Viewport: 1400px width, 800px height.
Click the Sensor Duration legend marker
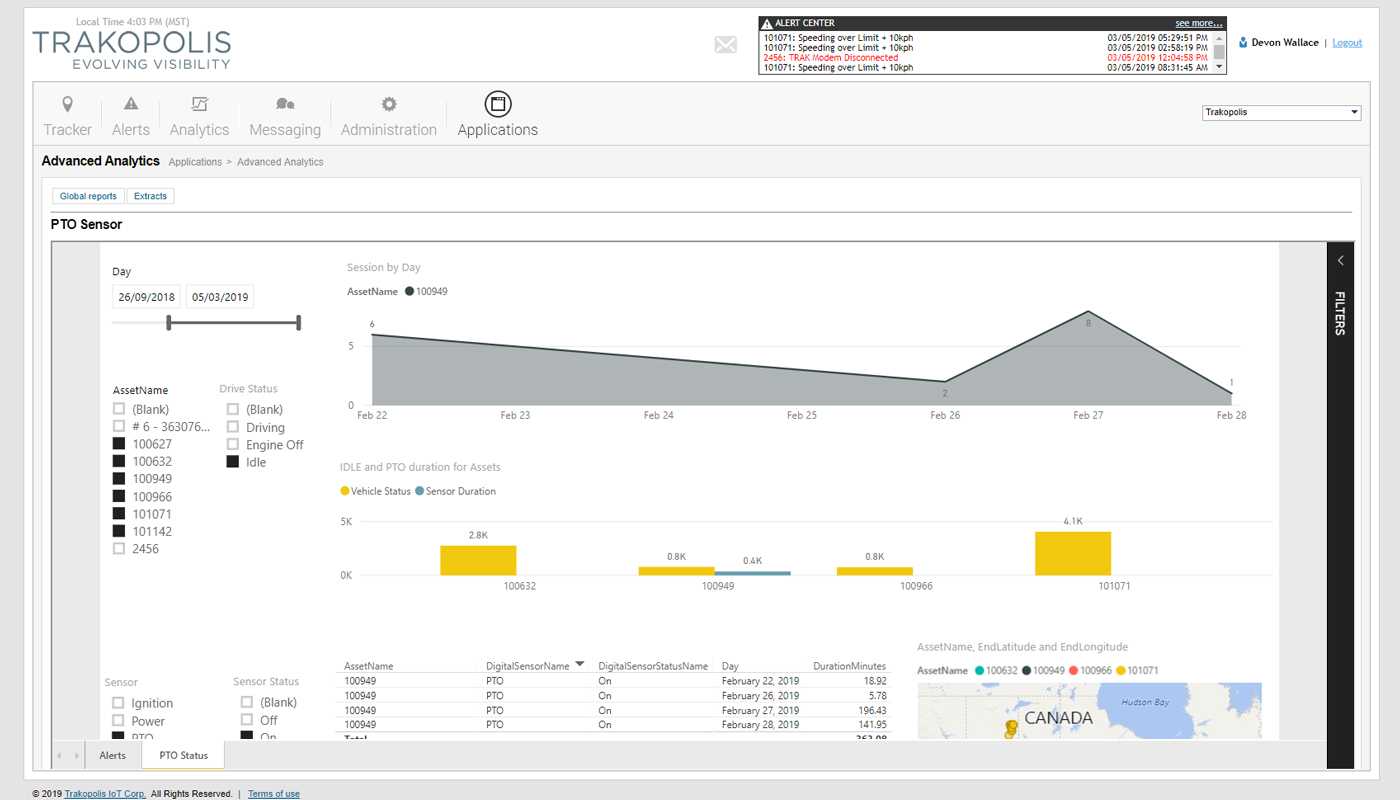pyautogui.click(x=419, y=491)
